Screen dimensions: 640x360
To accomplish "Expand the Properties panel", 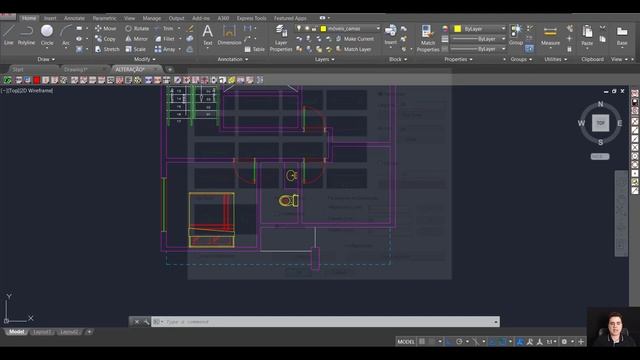I will point(458,59).
